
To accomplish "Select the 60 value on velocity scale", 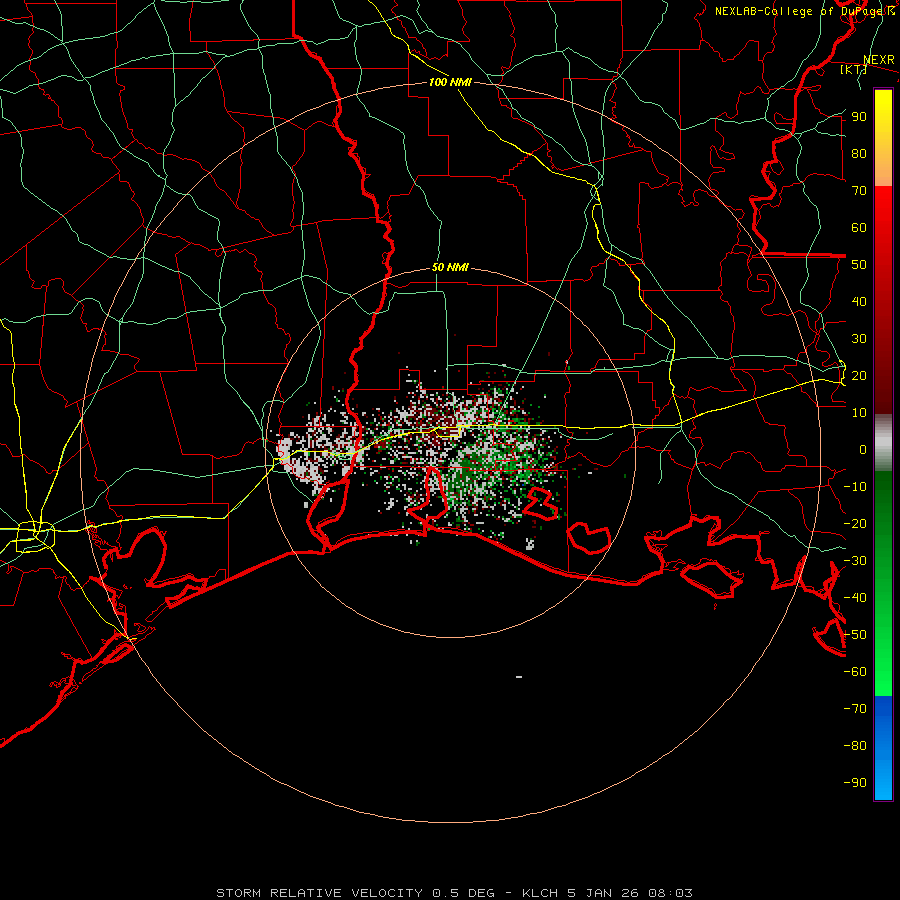I will pyautogui.click(x=859, y=228).
